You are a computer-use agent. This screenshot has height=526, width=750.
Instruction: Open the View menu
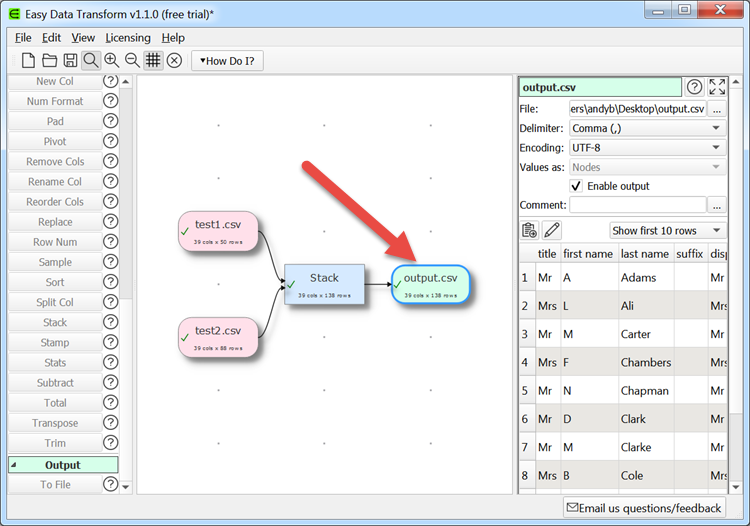pyautogui.click(x=83, y=38)
